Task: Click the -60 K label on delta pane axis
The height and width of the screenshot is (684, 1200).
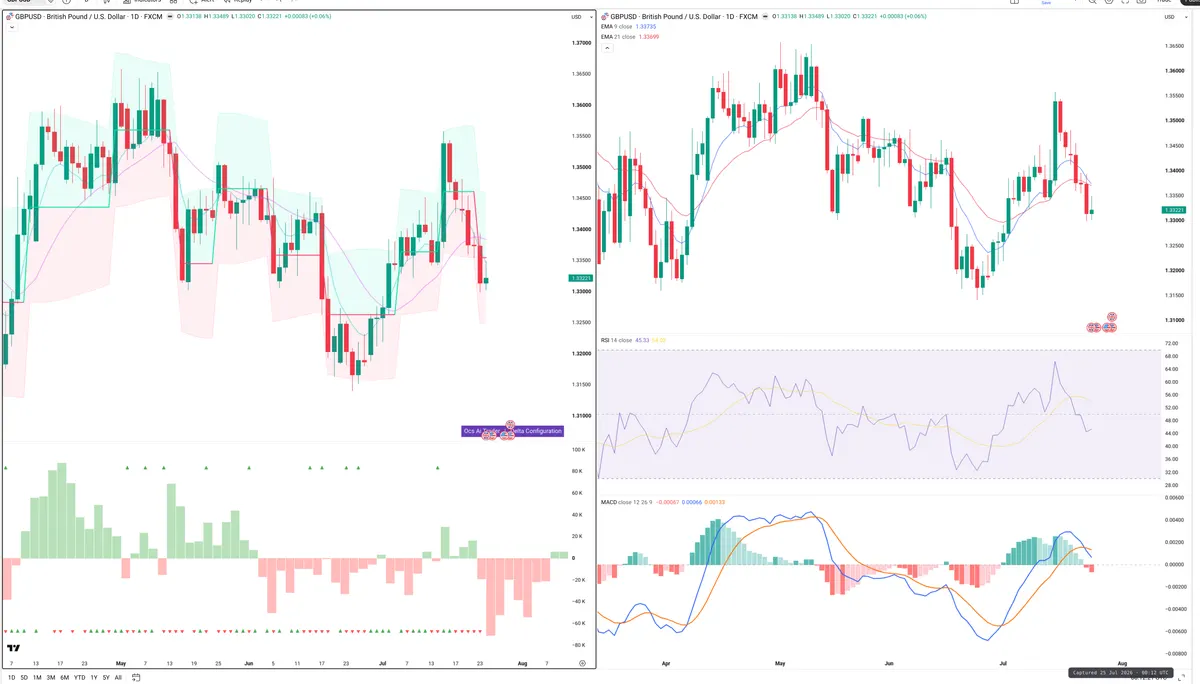Action: point(578,623)
